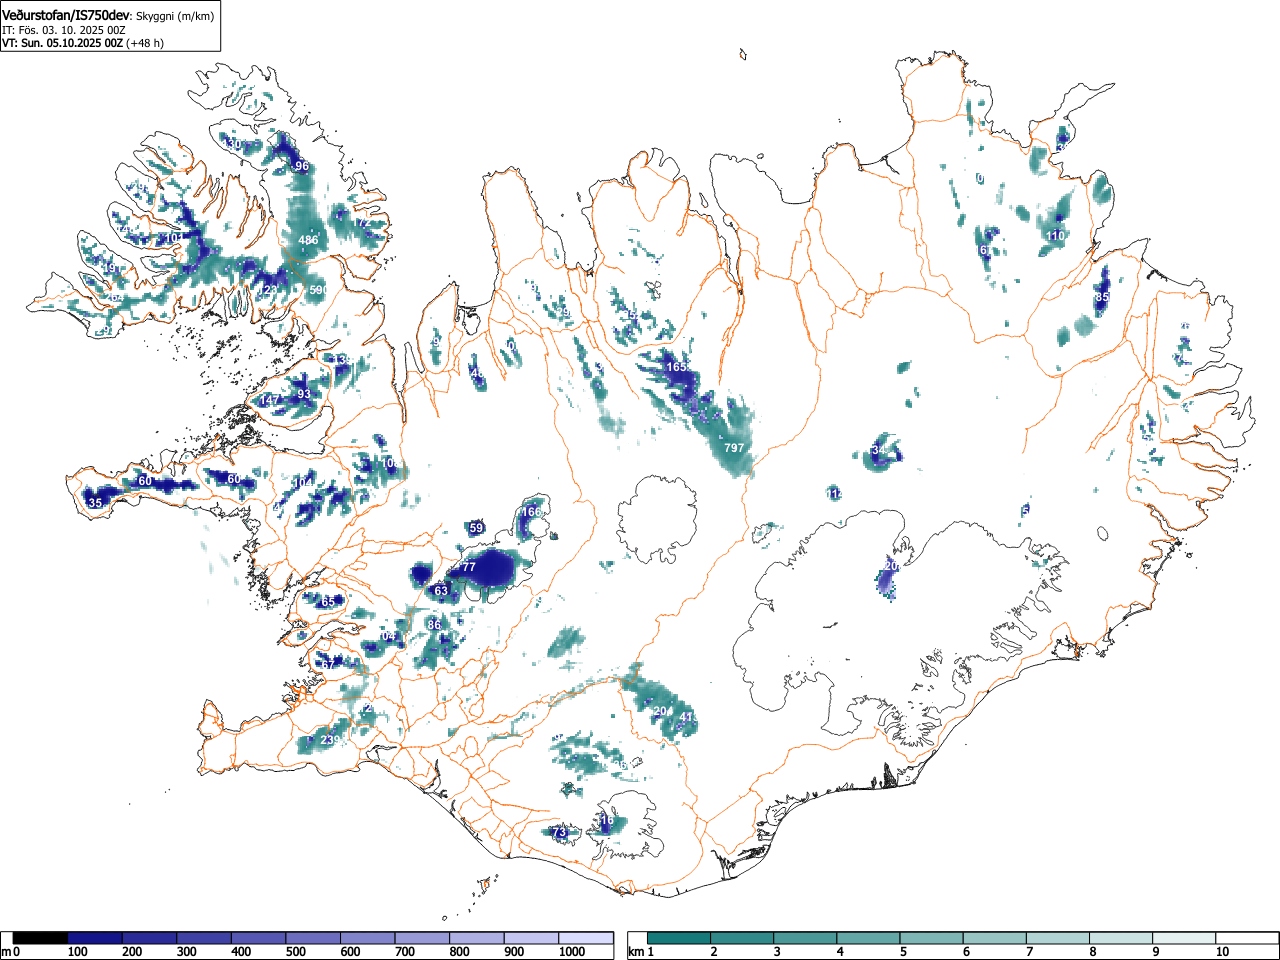Click the 590 visibility value label
Image resolution: width=1280 pixels, height=960 pixels.
point(319,290)
